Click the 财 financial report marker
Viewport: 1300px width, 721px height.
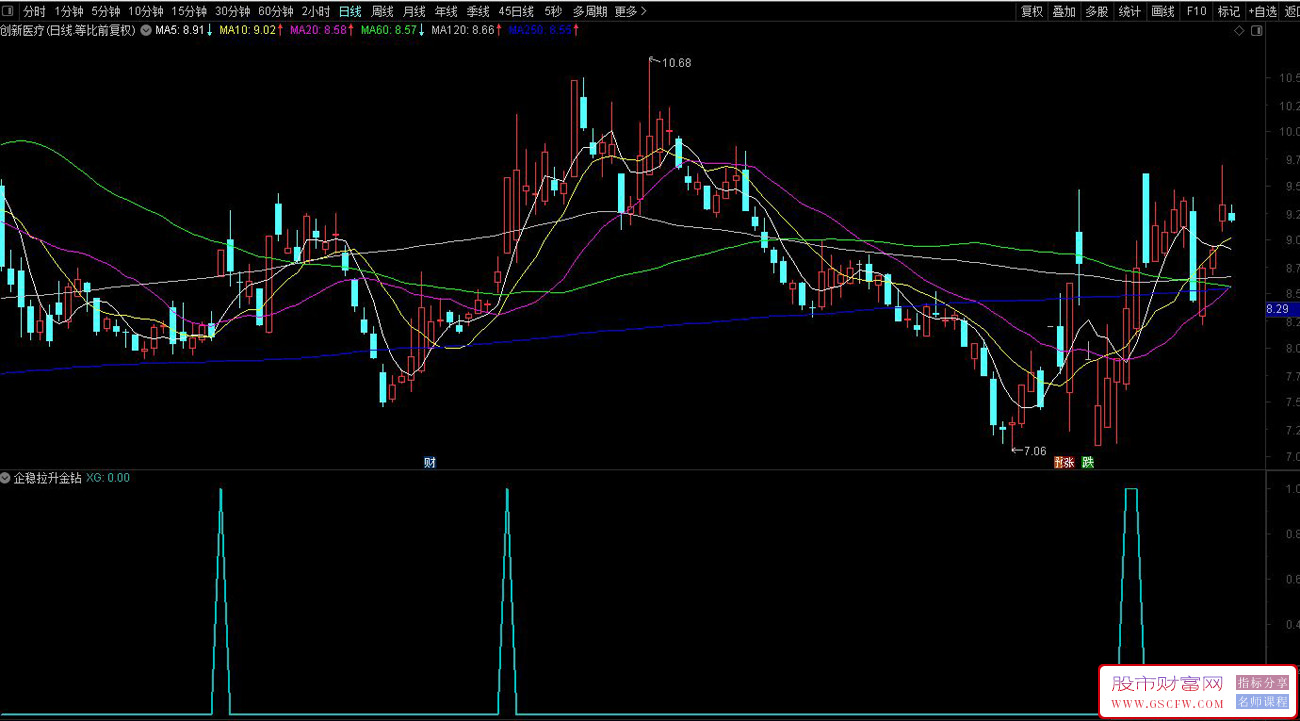click(430, 462)
